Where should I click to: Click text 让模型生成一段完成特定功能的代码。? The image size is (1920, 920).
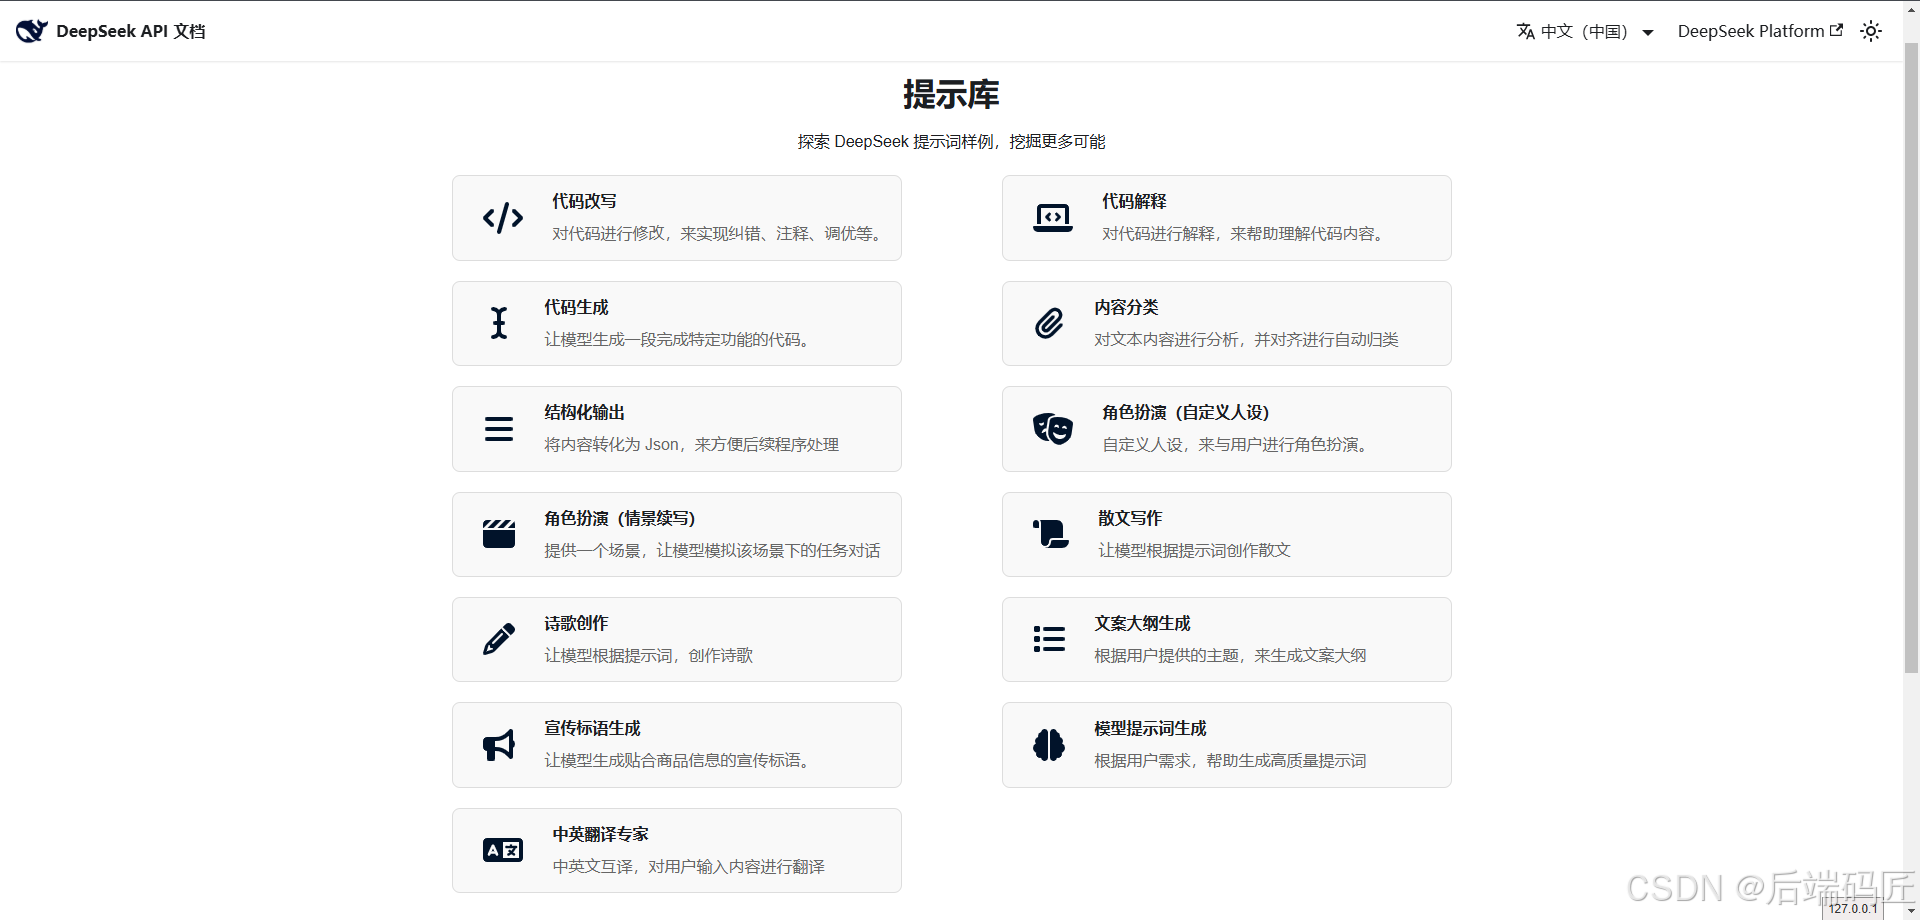pos(678,339)
